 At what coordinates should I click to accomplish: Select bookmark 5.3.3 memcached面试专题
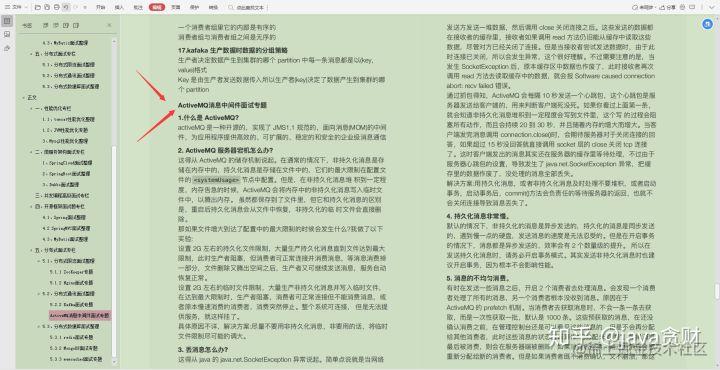click(x=76, y=359)
